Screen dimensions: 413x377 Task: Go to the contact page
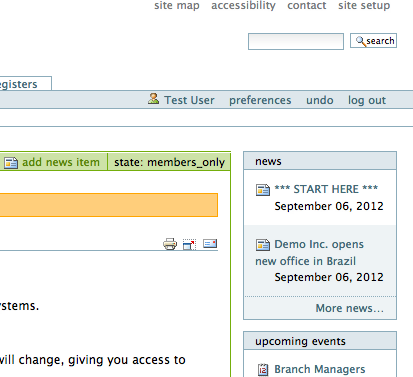point(307,5)
